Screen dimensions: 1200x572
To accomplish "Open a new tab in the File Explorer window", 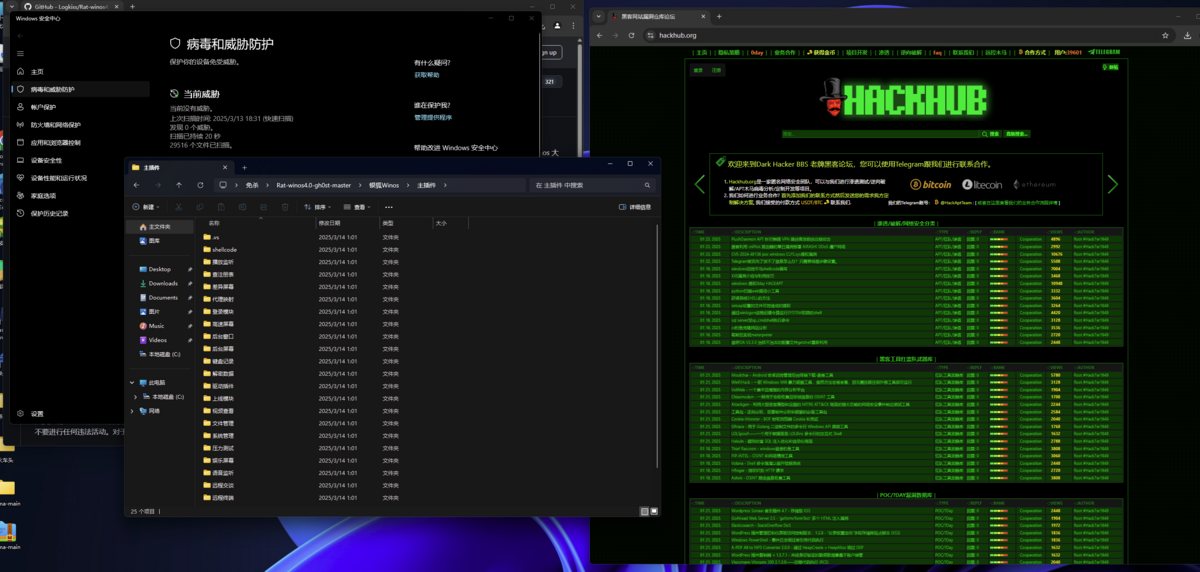I will 245,167.
